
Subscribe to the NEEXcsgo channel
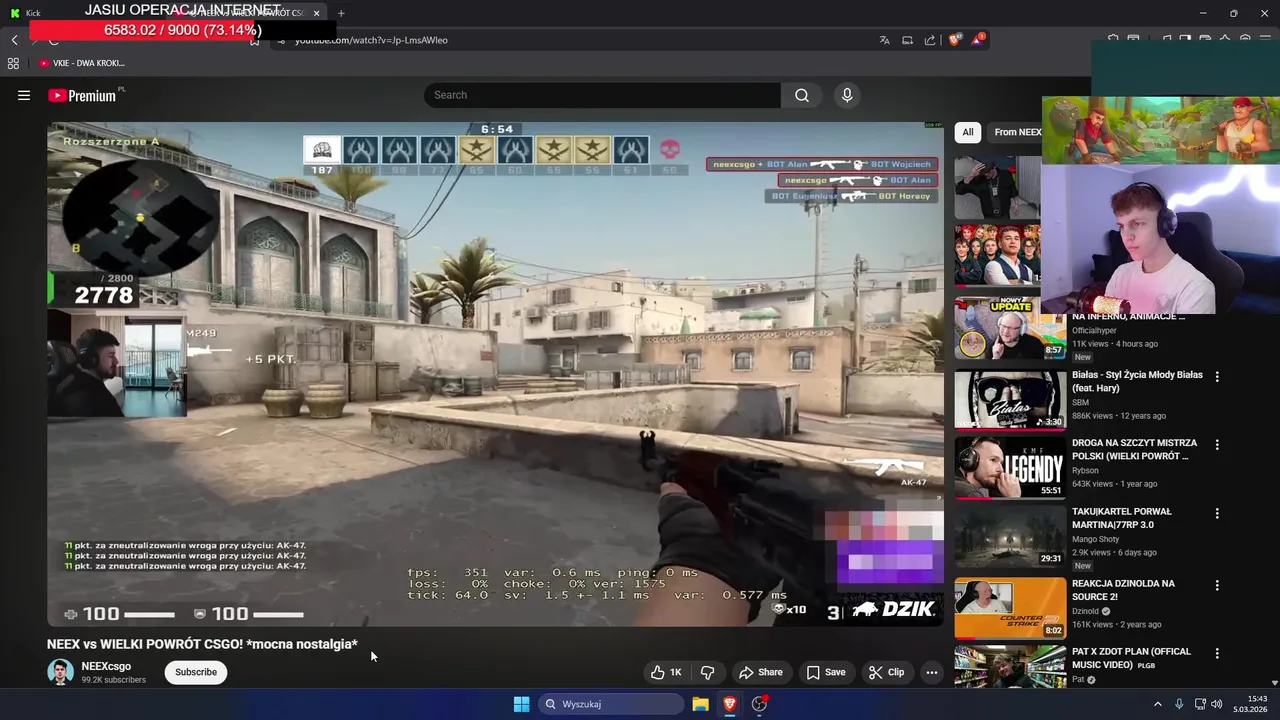click(x=196, y=672)
